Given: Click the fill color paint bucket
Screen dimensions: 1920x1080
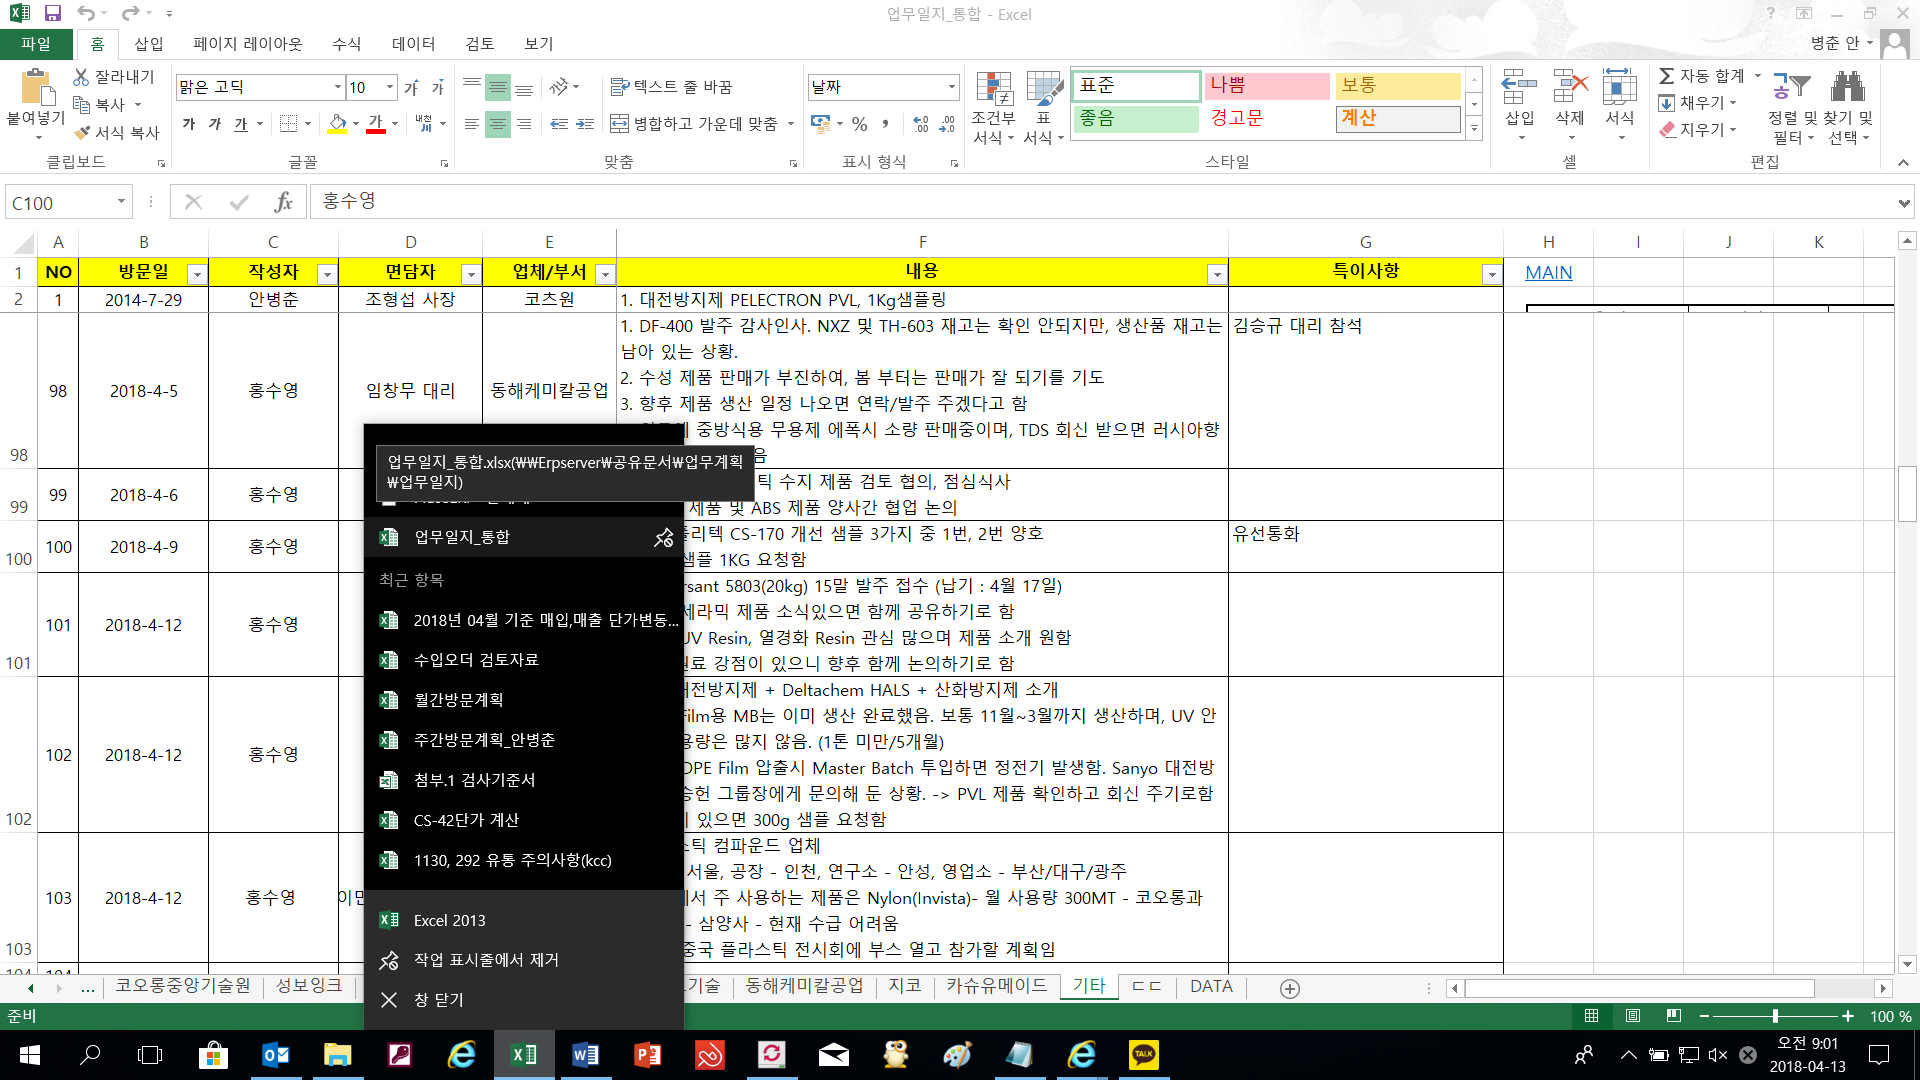Looking at the screenshot, I should click(x=338, y=124).
